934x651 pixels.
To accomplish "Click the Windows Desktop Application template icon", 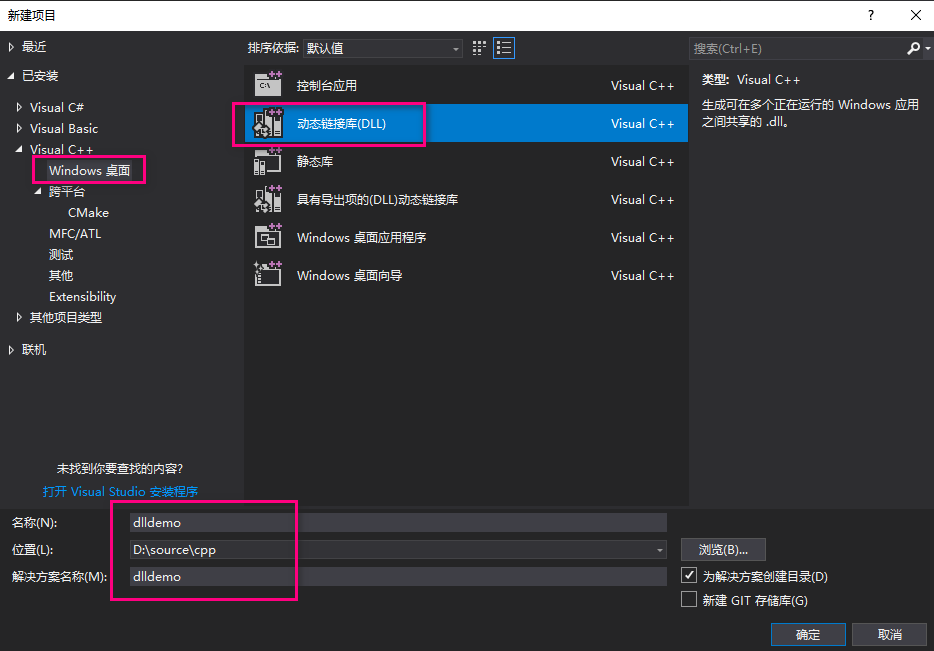I will coord(268,237).
